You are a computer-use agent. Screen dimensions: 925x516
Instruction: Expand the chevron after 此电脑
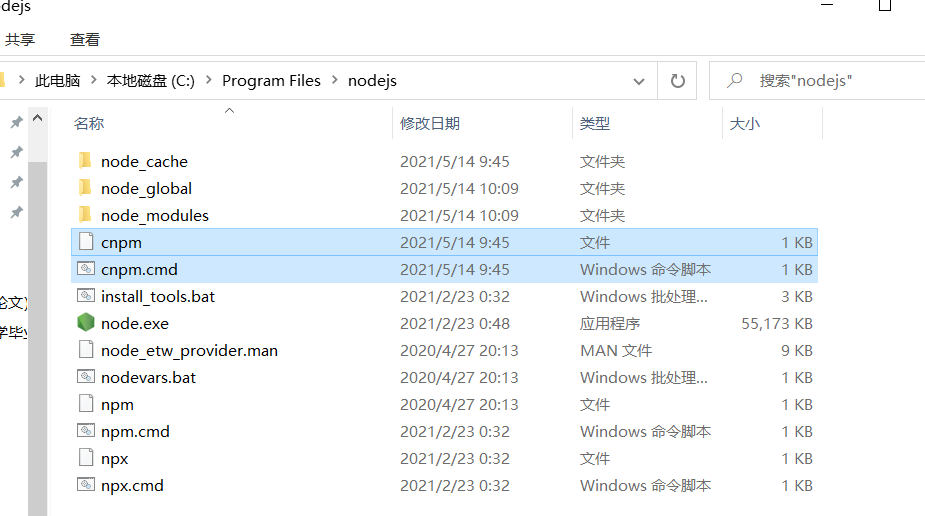(93, 80)
